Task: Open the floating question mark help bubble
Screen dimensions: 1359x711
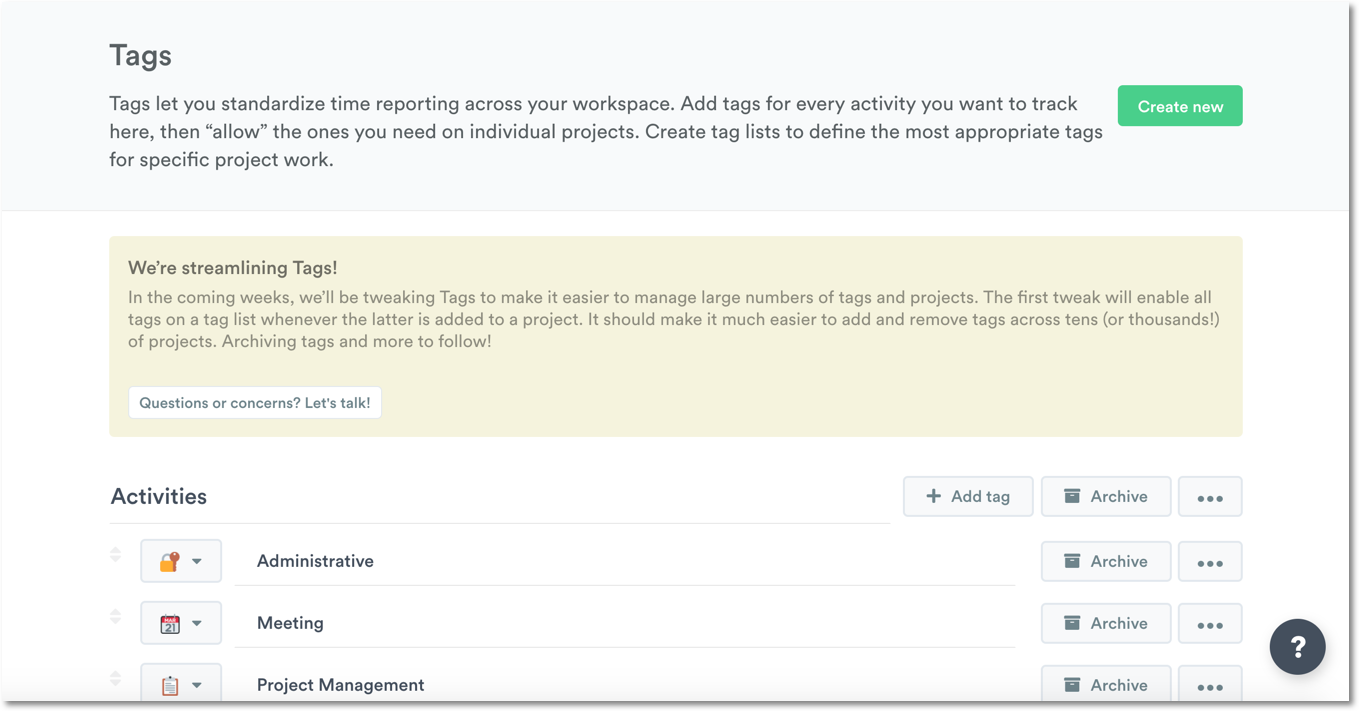Action: pos(1297,646)
